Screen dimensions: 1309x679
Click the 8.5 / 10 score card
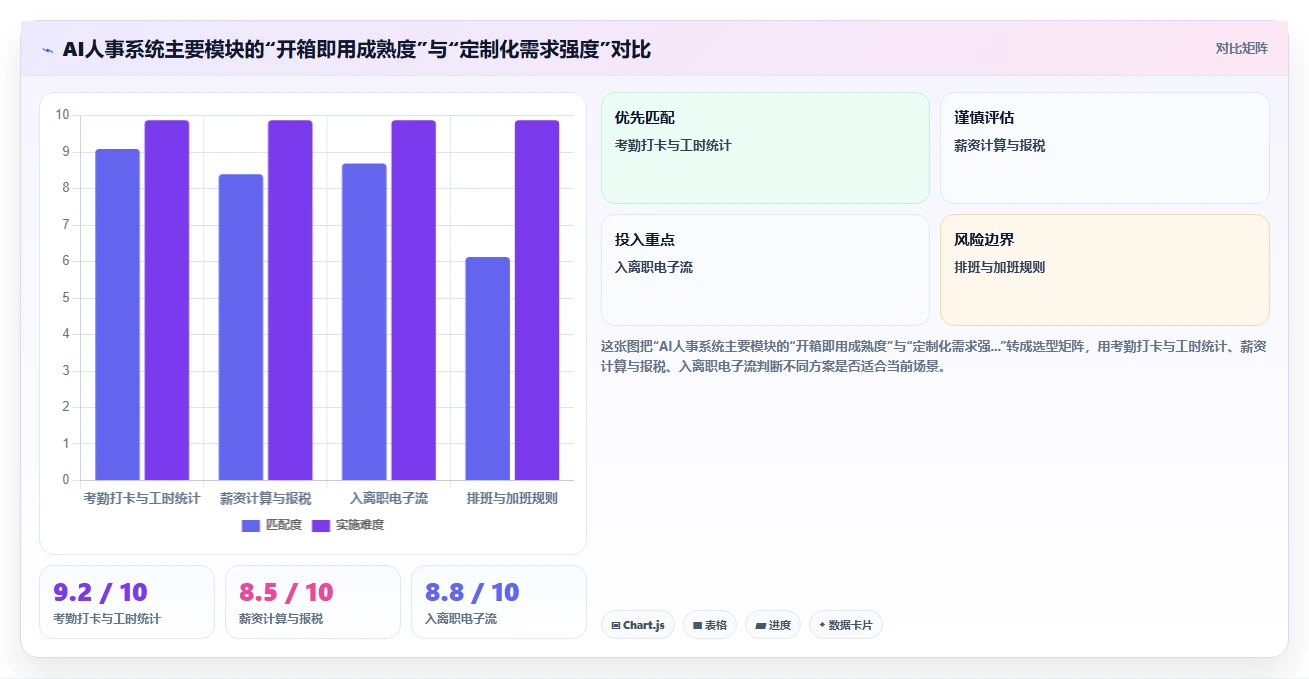tap(313, 602)
